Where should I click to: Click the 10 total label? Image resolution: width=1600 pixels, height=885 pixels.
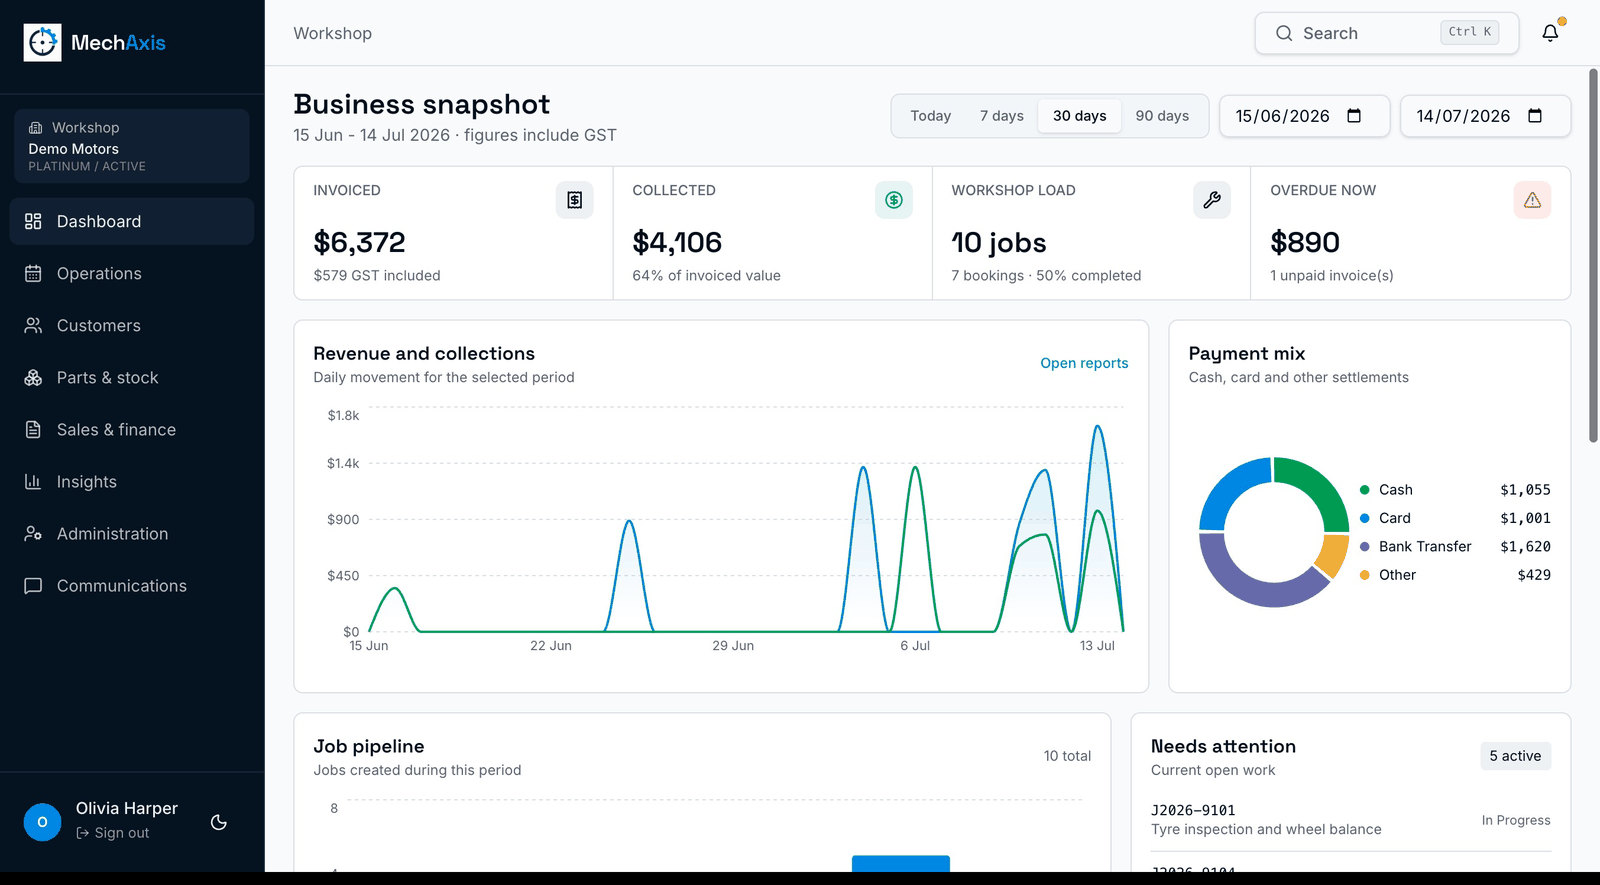tap(1067, 756)
